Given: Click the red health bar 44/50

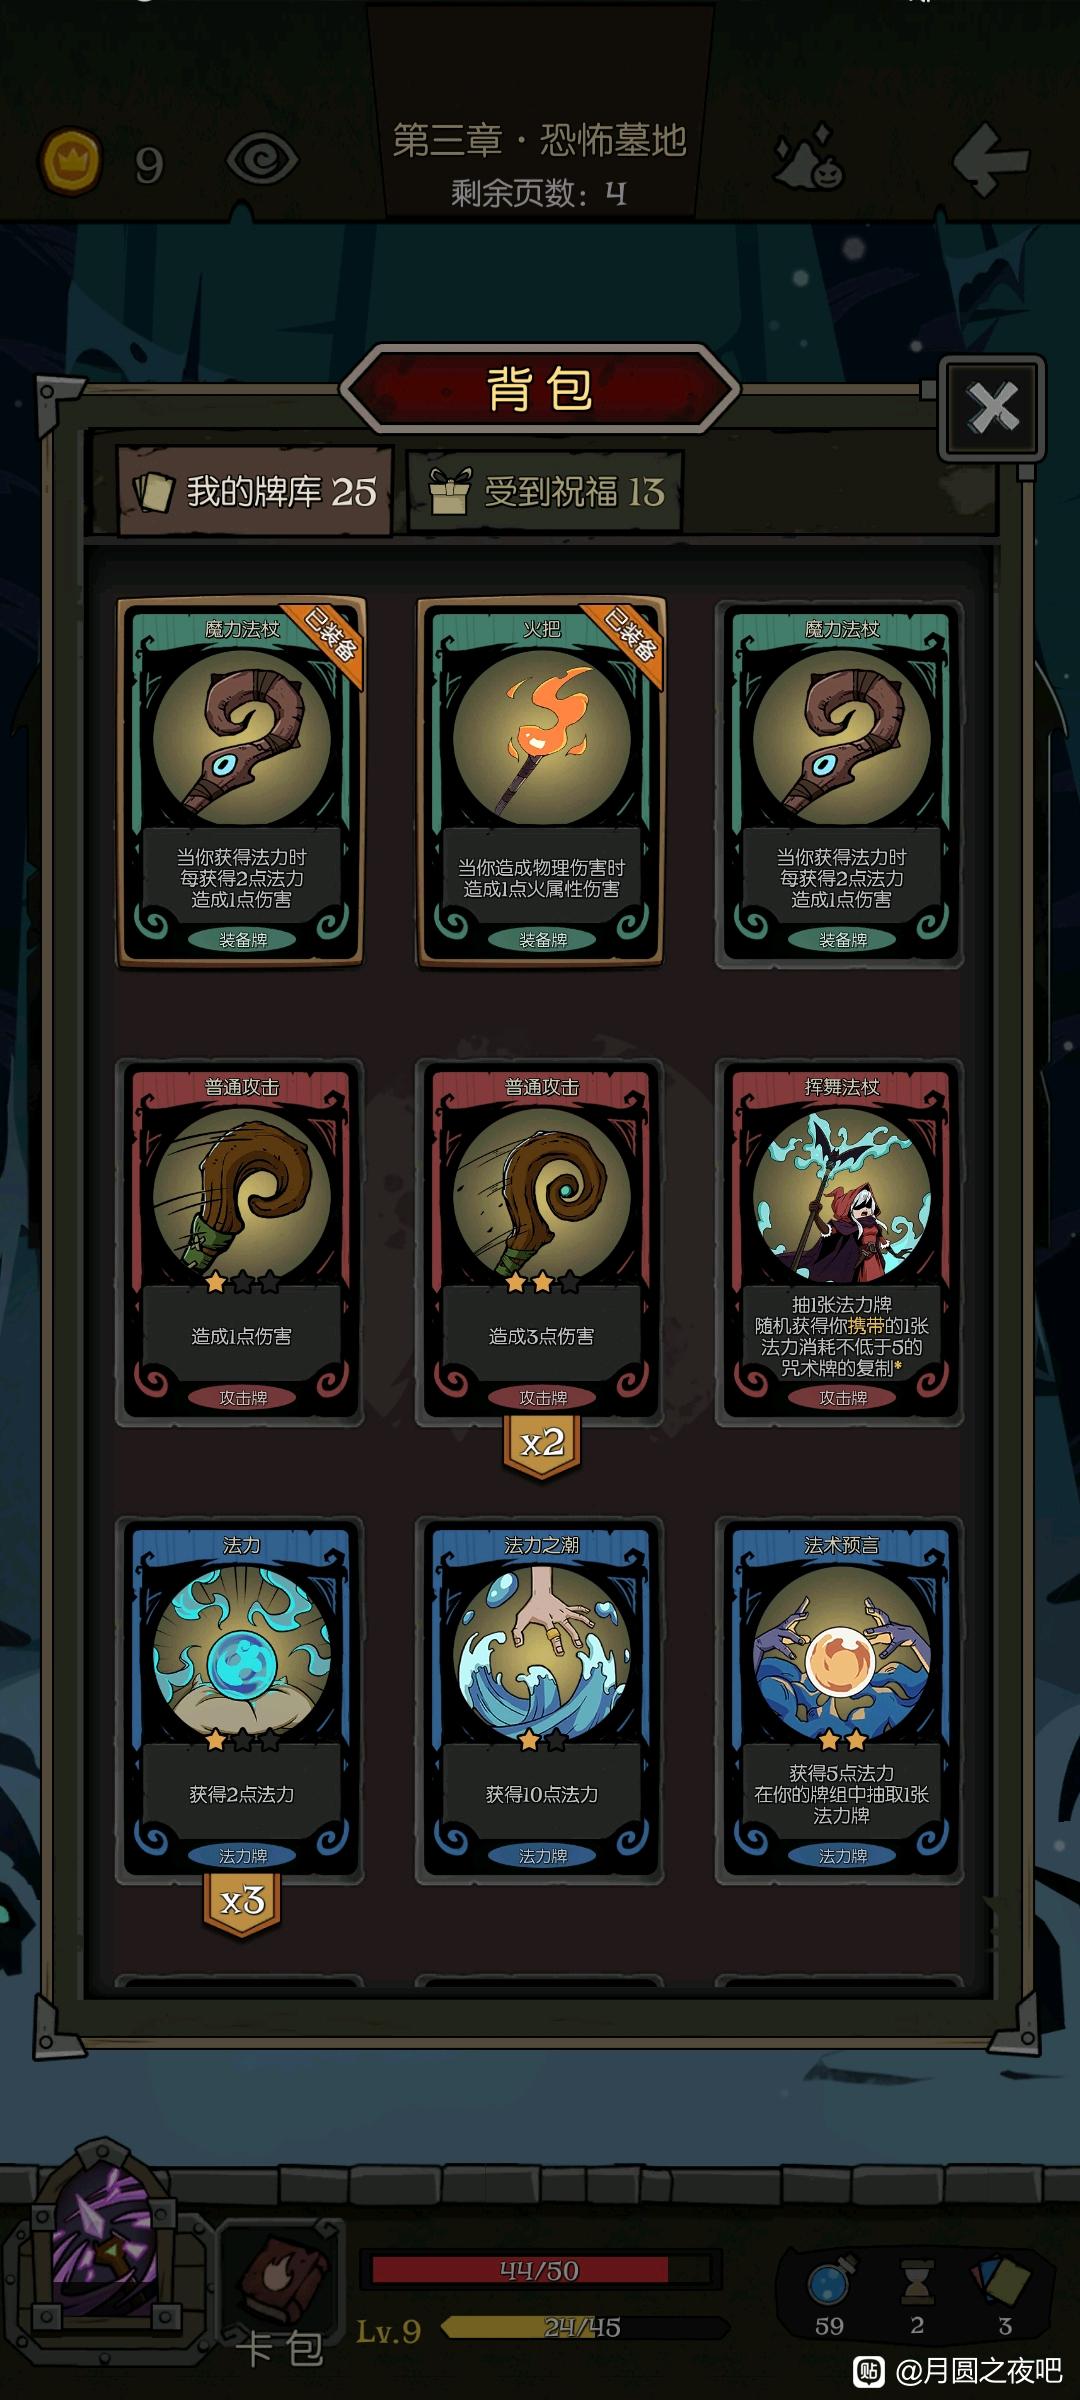Looking at the screenshot, I should tap(540, 2270).
